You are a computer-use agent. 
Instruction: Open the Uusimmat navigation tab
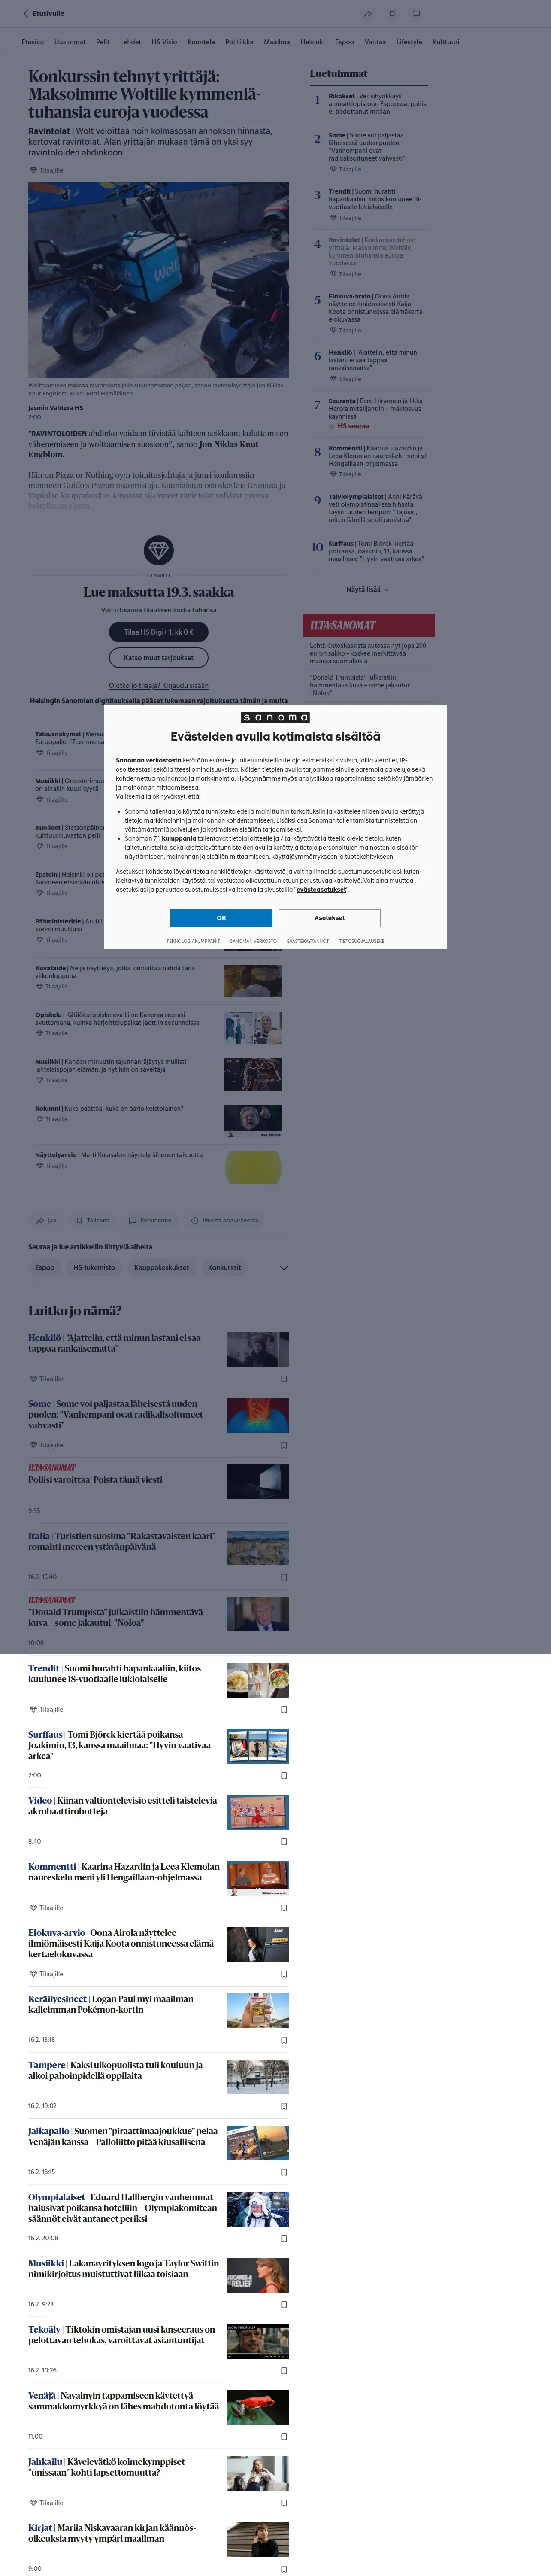[70, 42]
